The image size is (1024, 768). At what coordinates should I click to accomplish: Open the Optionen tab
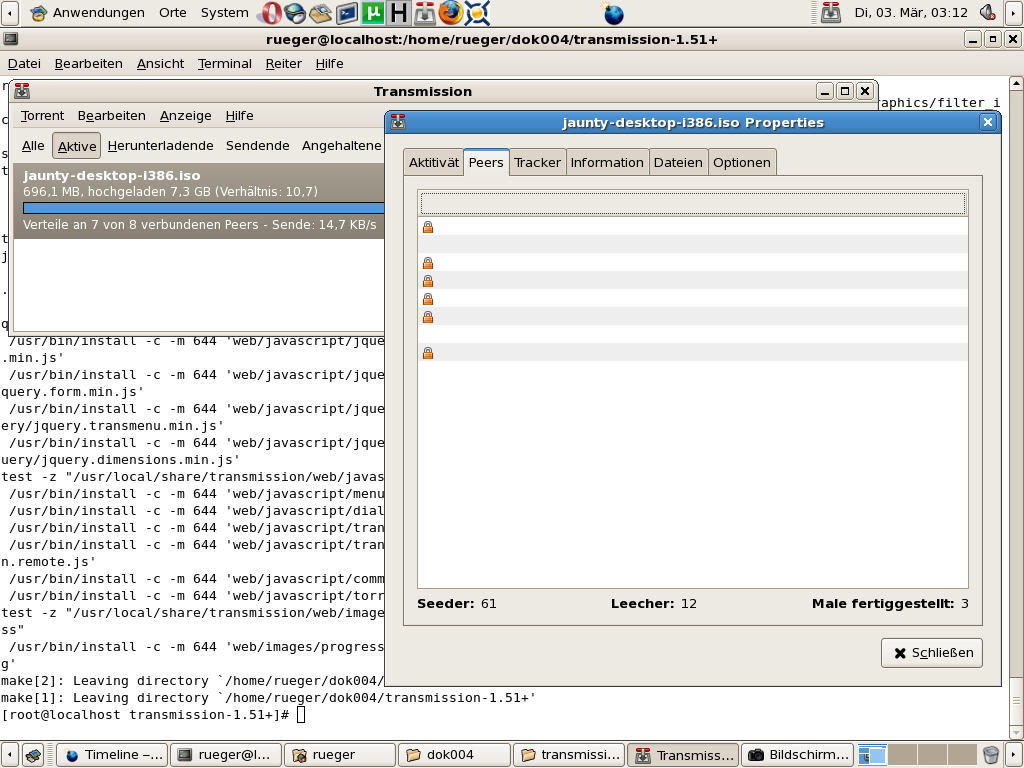tap(741, 163)
